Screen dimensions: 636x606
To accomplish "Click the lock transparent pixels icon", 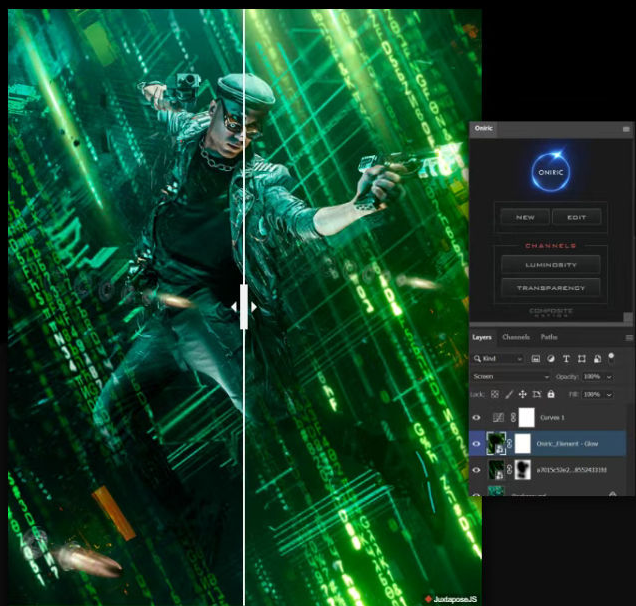I will click(494, 395).
